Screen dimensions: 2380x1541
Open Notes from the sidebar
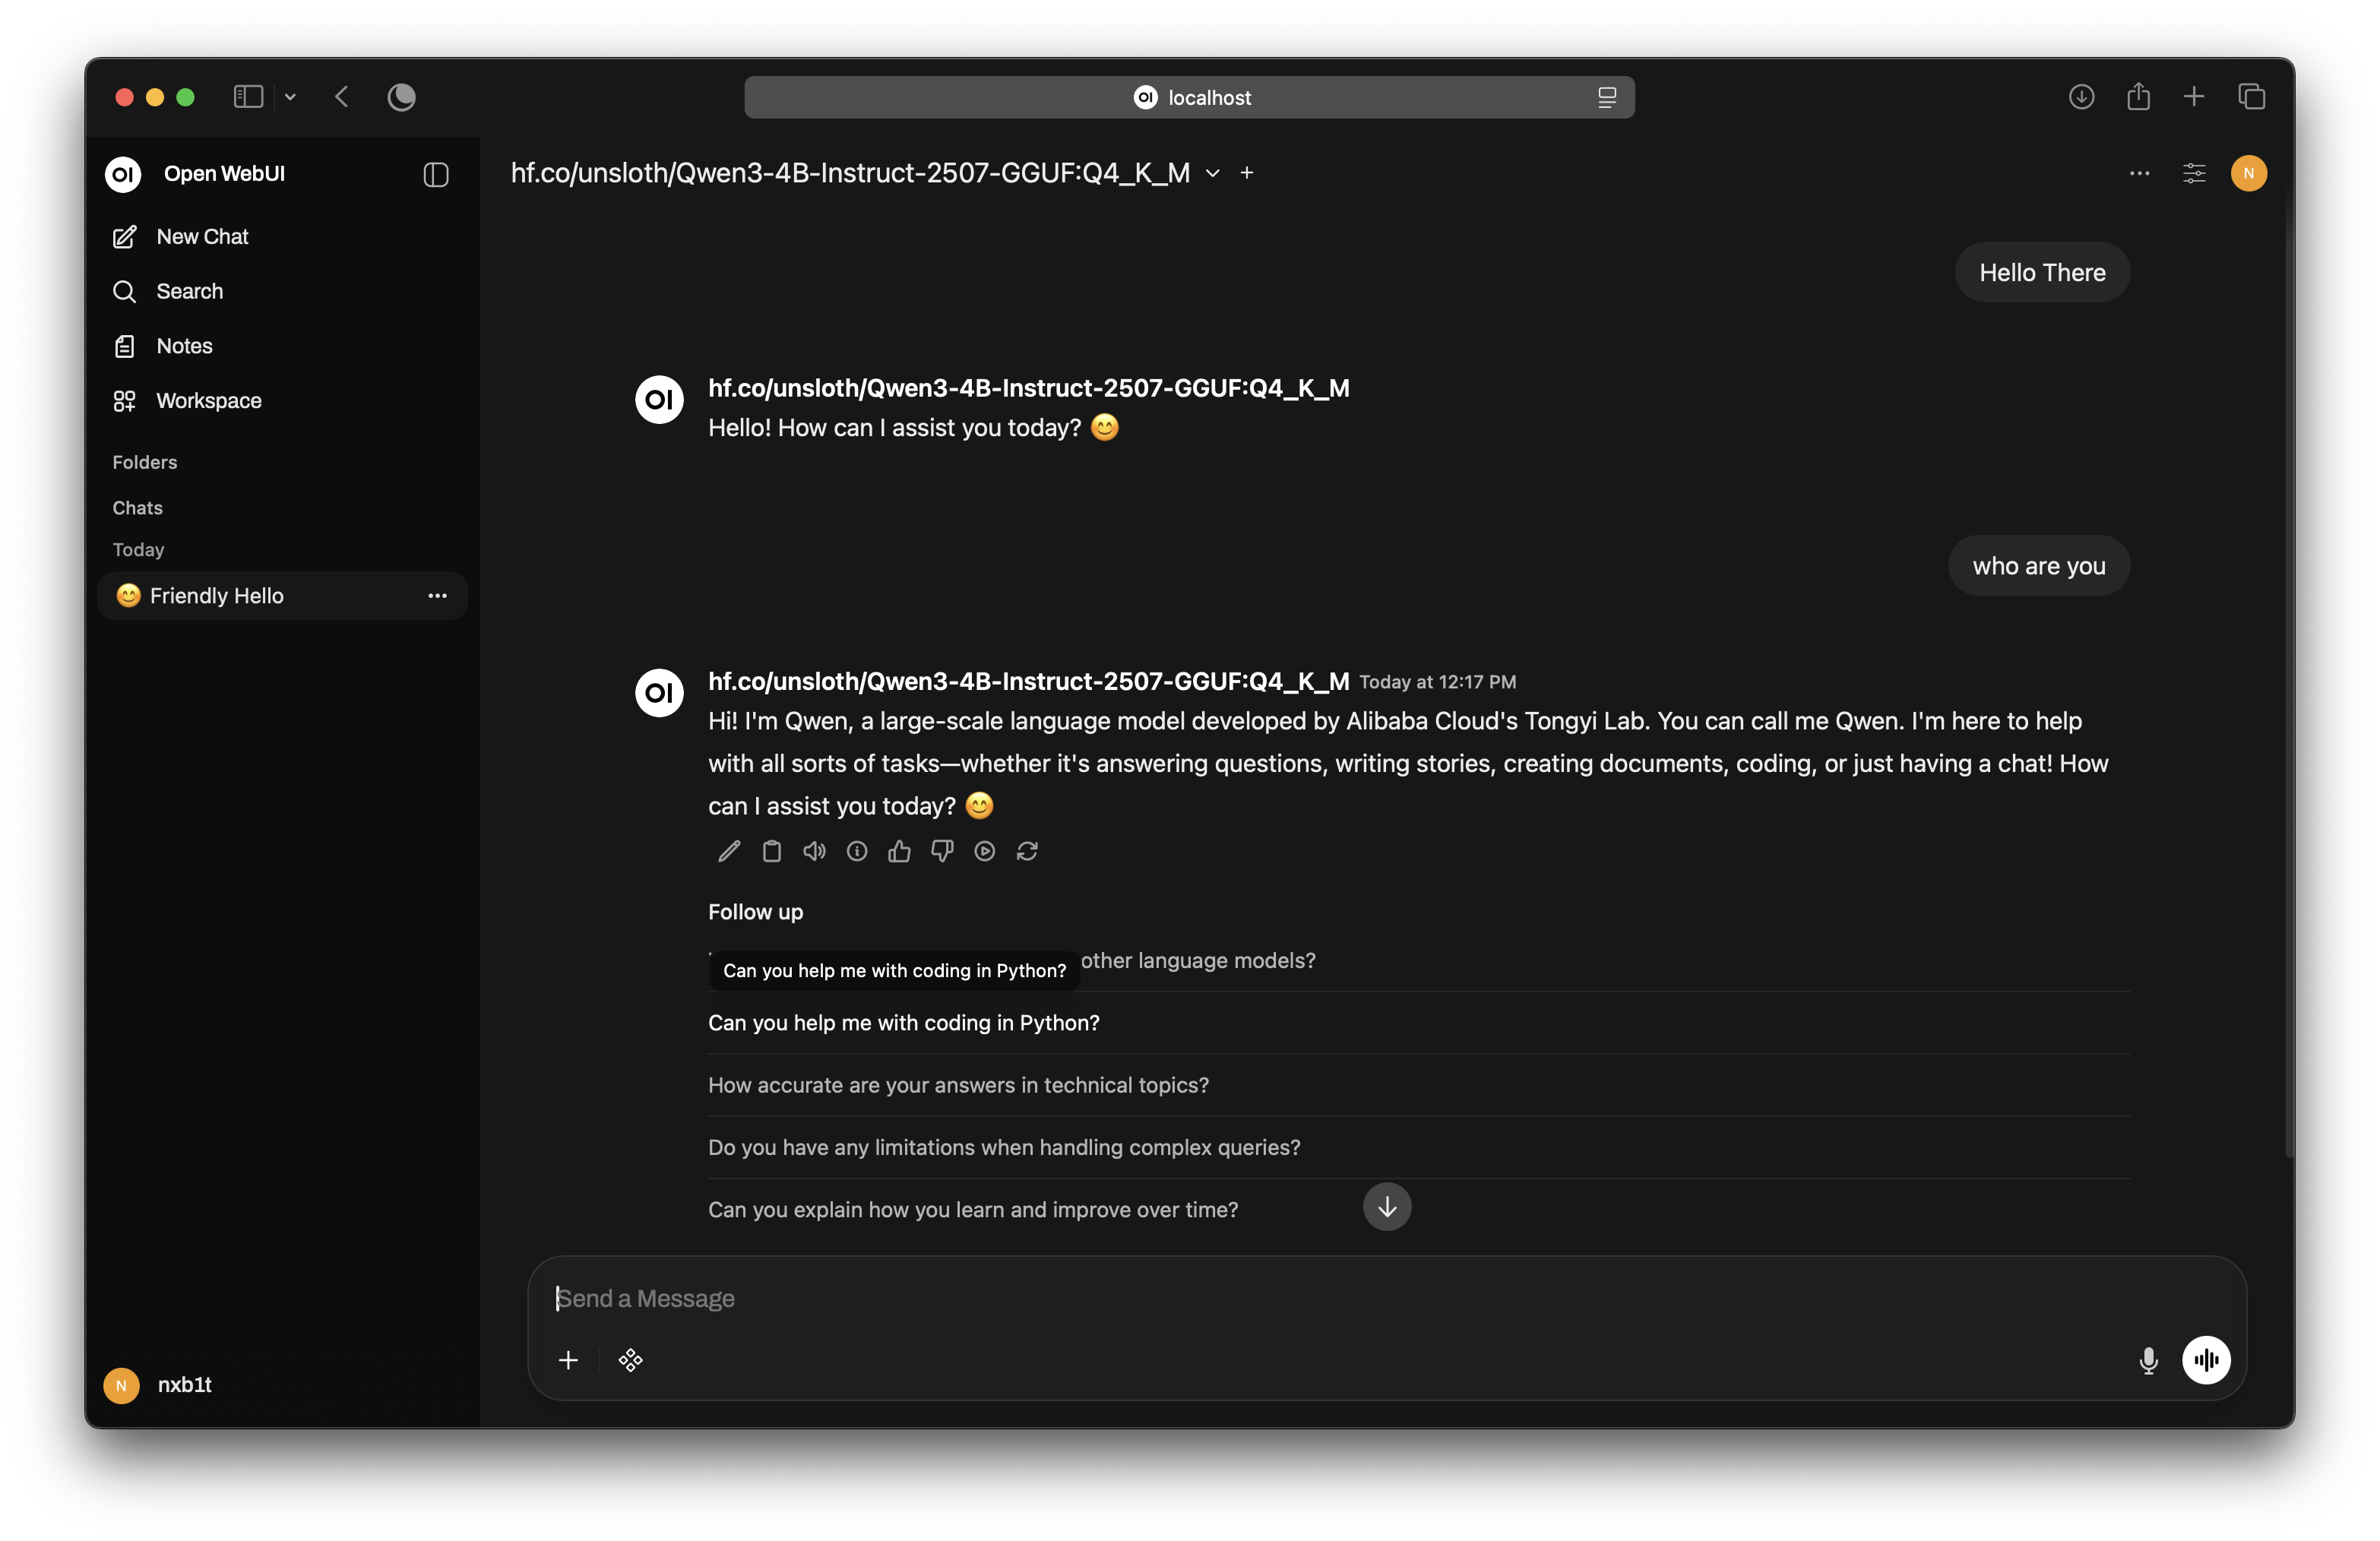click(183, 345)
